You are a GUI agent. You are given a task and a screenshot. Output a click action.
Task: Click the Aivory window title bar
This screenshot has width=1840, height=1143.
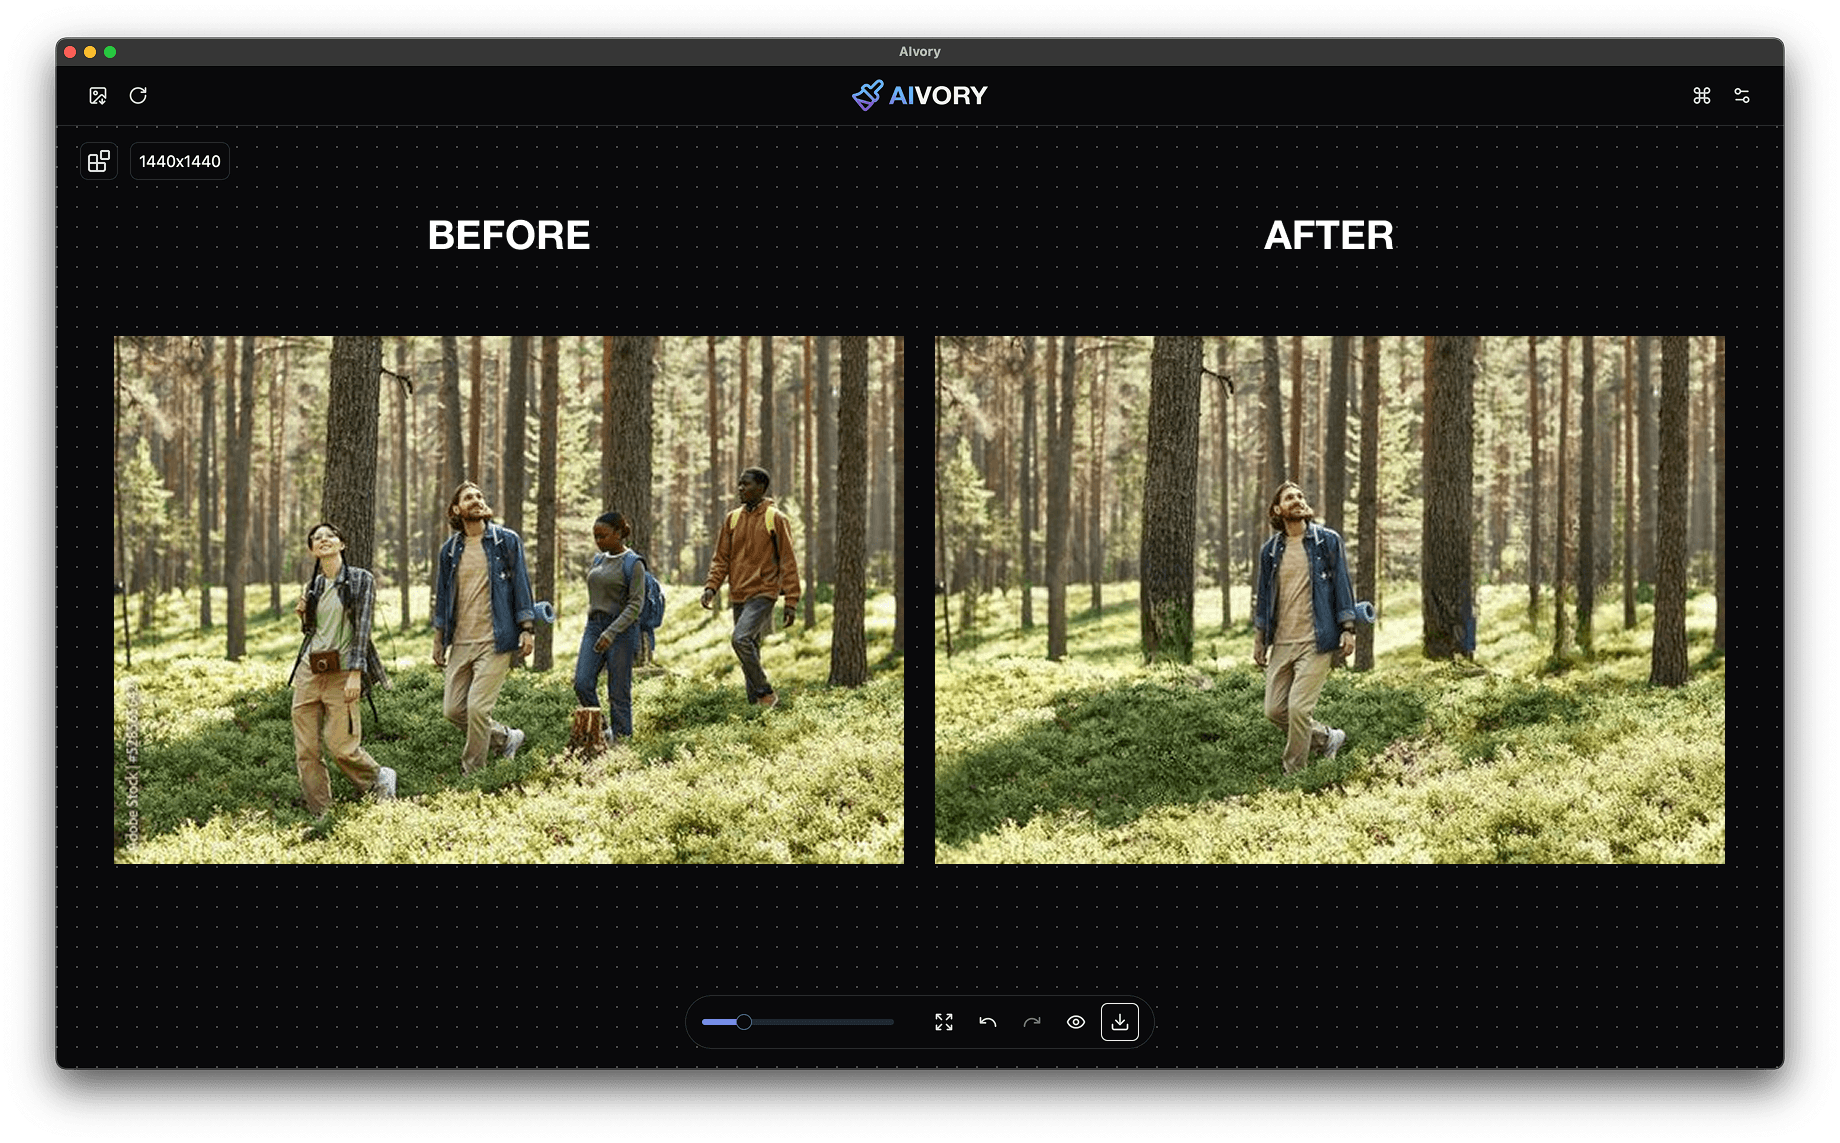point(919,51)
